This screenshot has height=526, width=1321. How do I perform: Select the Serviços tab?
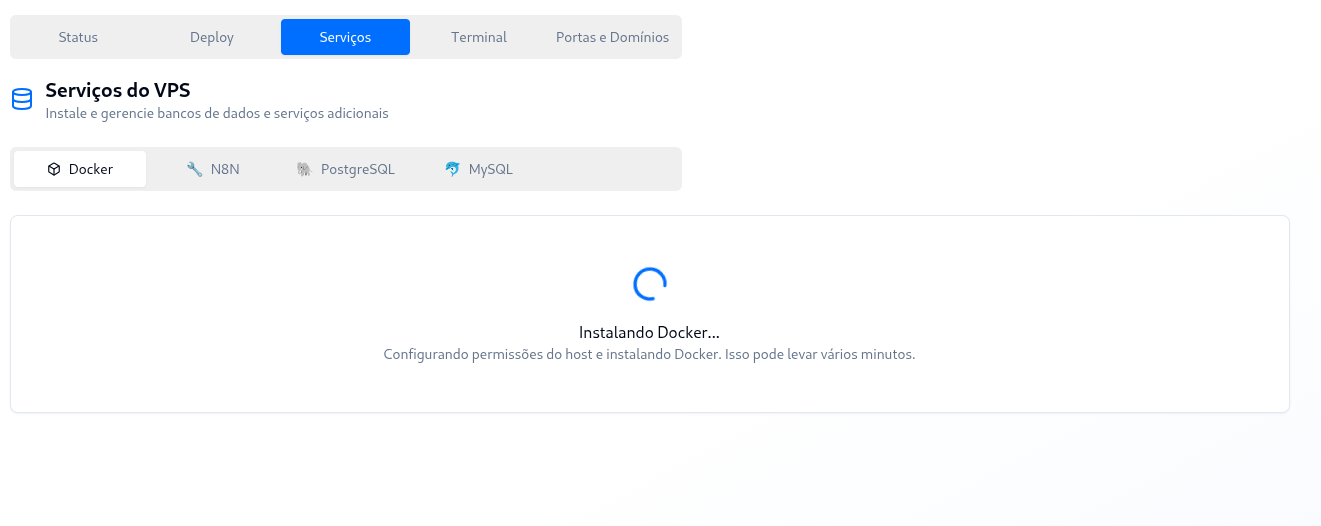coord(345,37)
